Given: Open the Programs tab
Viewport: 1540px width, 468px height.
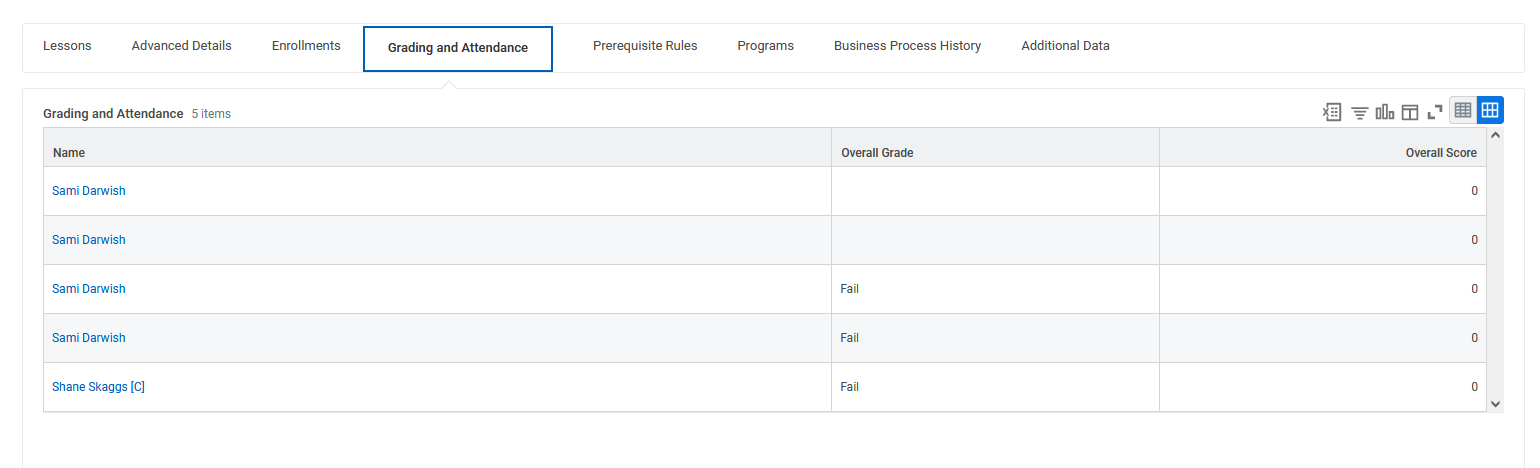Looking at the screenshot, I should 765,46.
